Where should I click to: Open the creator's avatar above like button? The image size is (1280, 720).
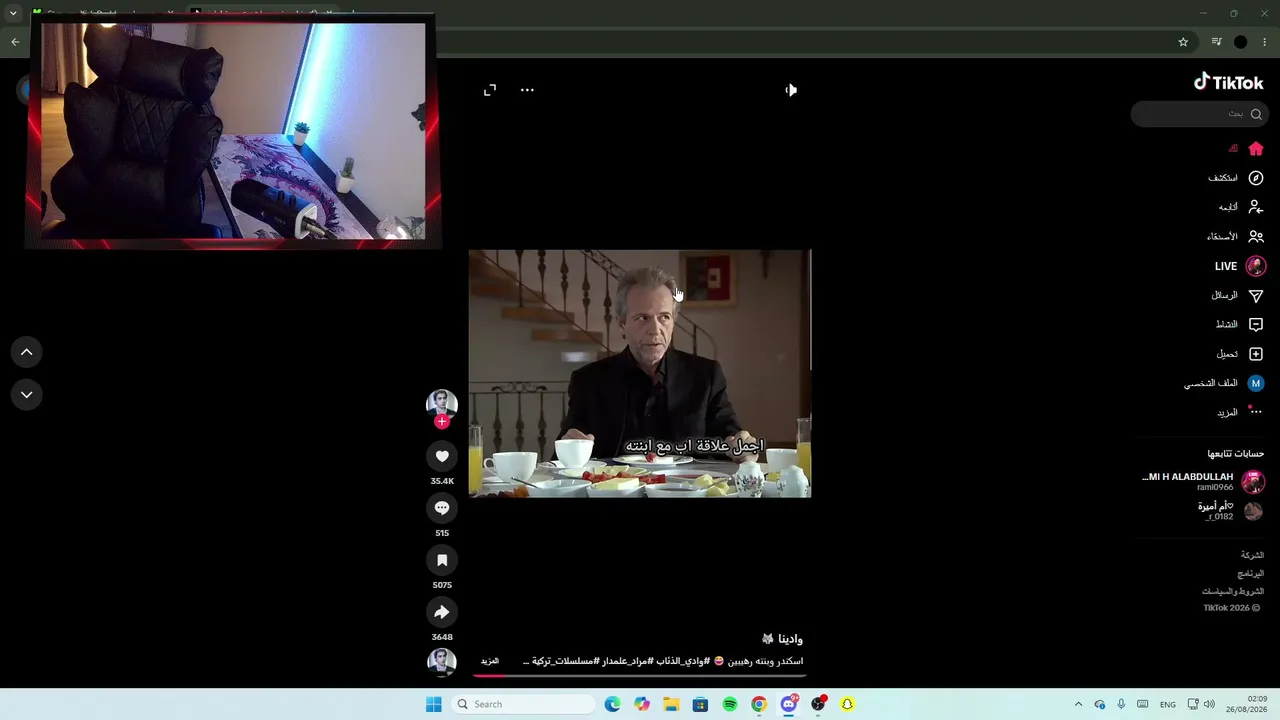[x=442, y=403]
